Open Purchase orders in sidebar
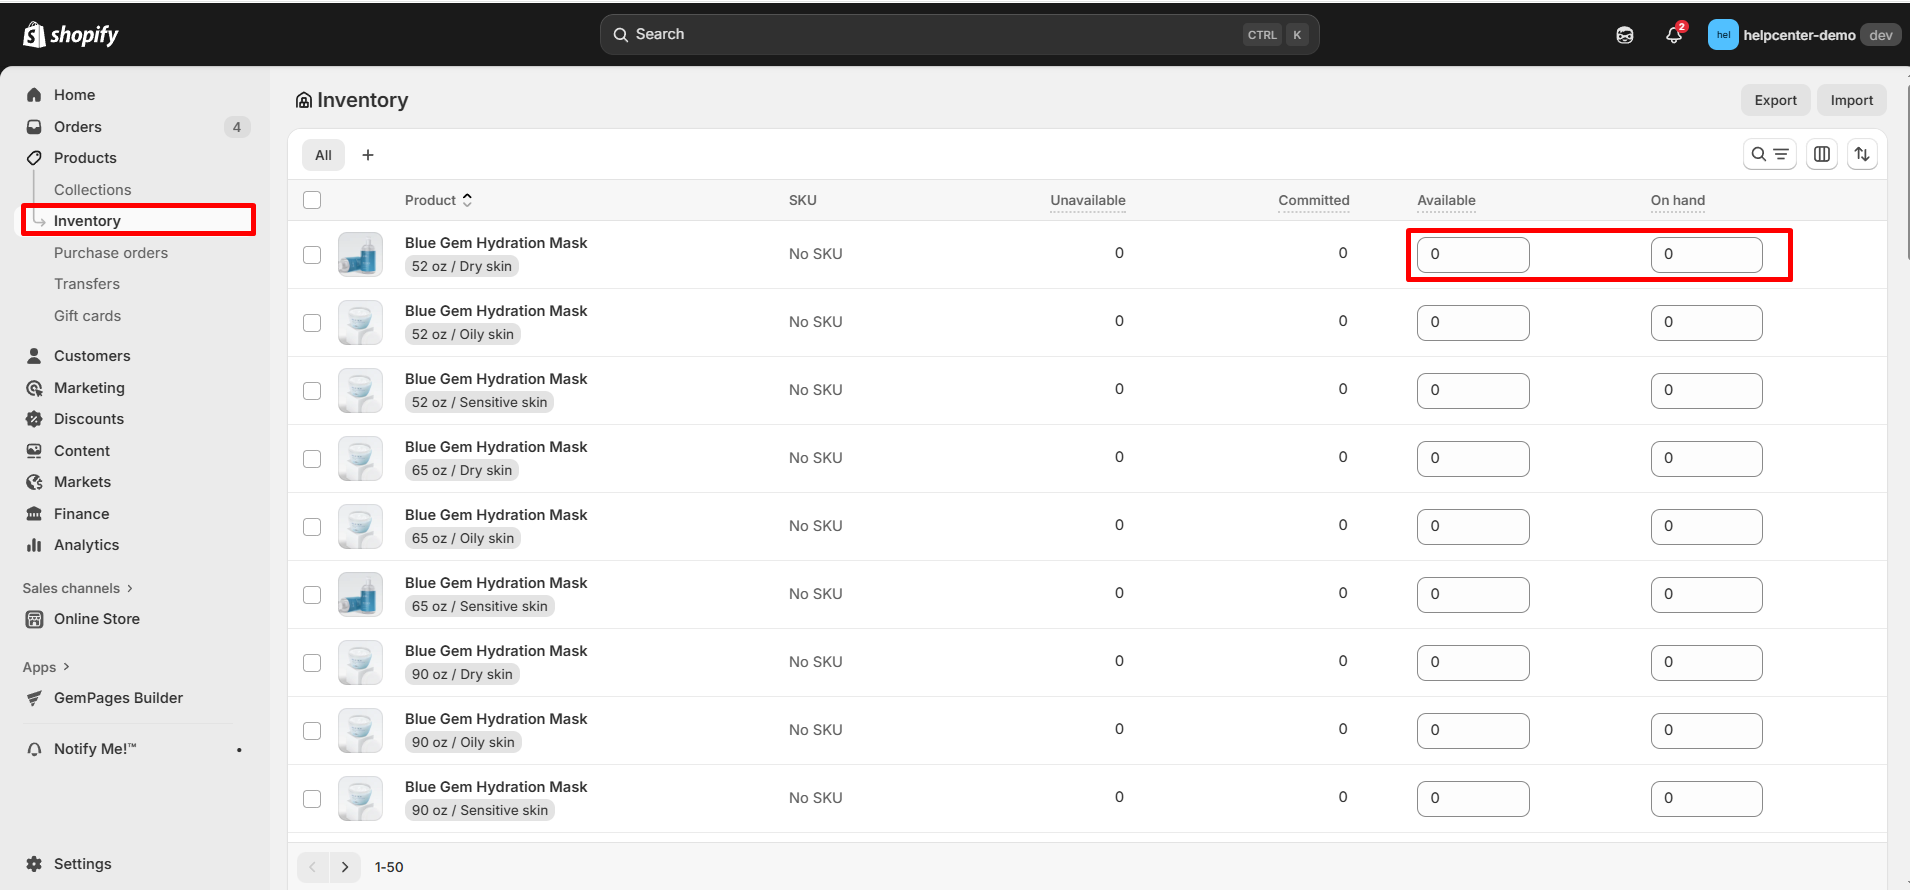 pyautogui.click(x=111, y=253)
